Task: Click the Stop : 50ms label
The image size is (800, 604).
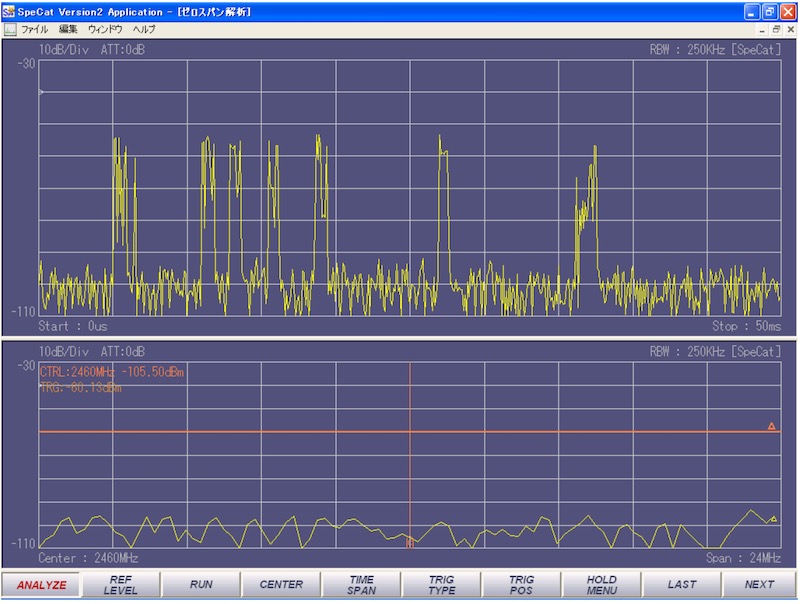Action: (746, 326)
